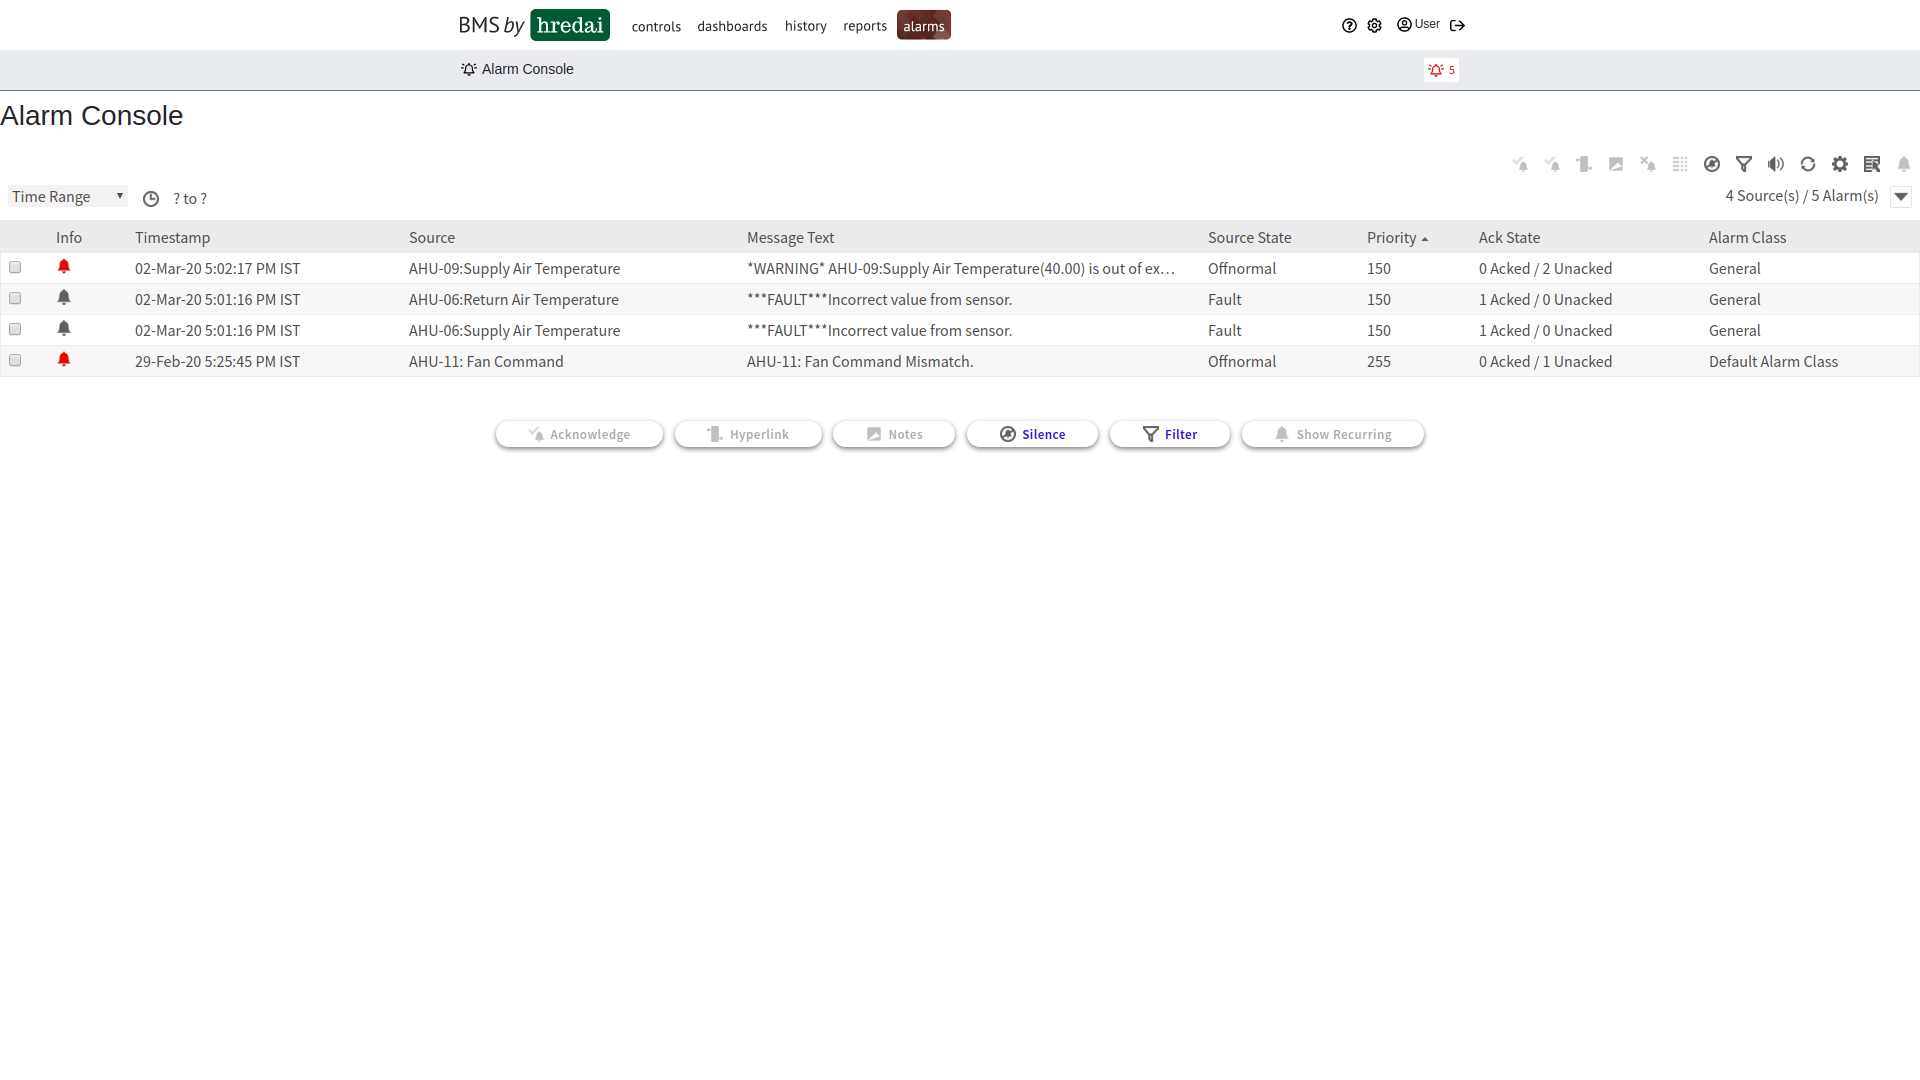Open the settings gear in top header
This screenshot has height=1080, width=1920.
(1375, 26)
